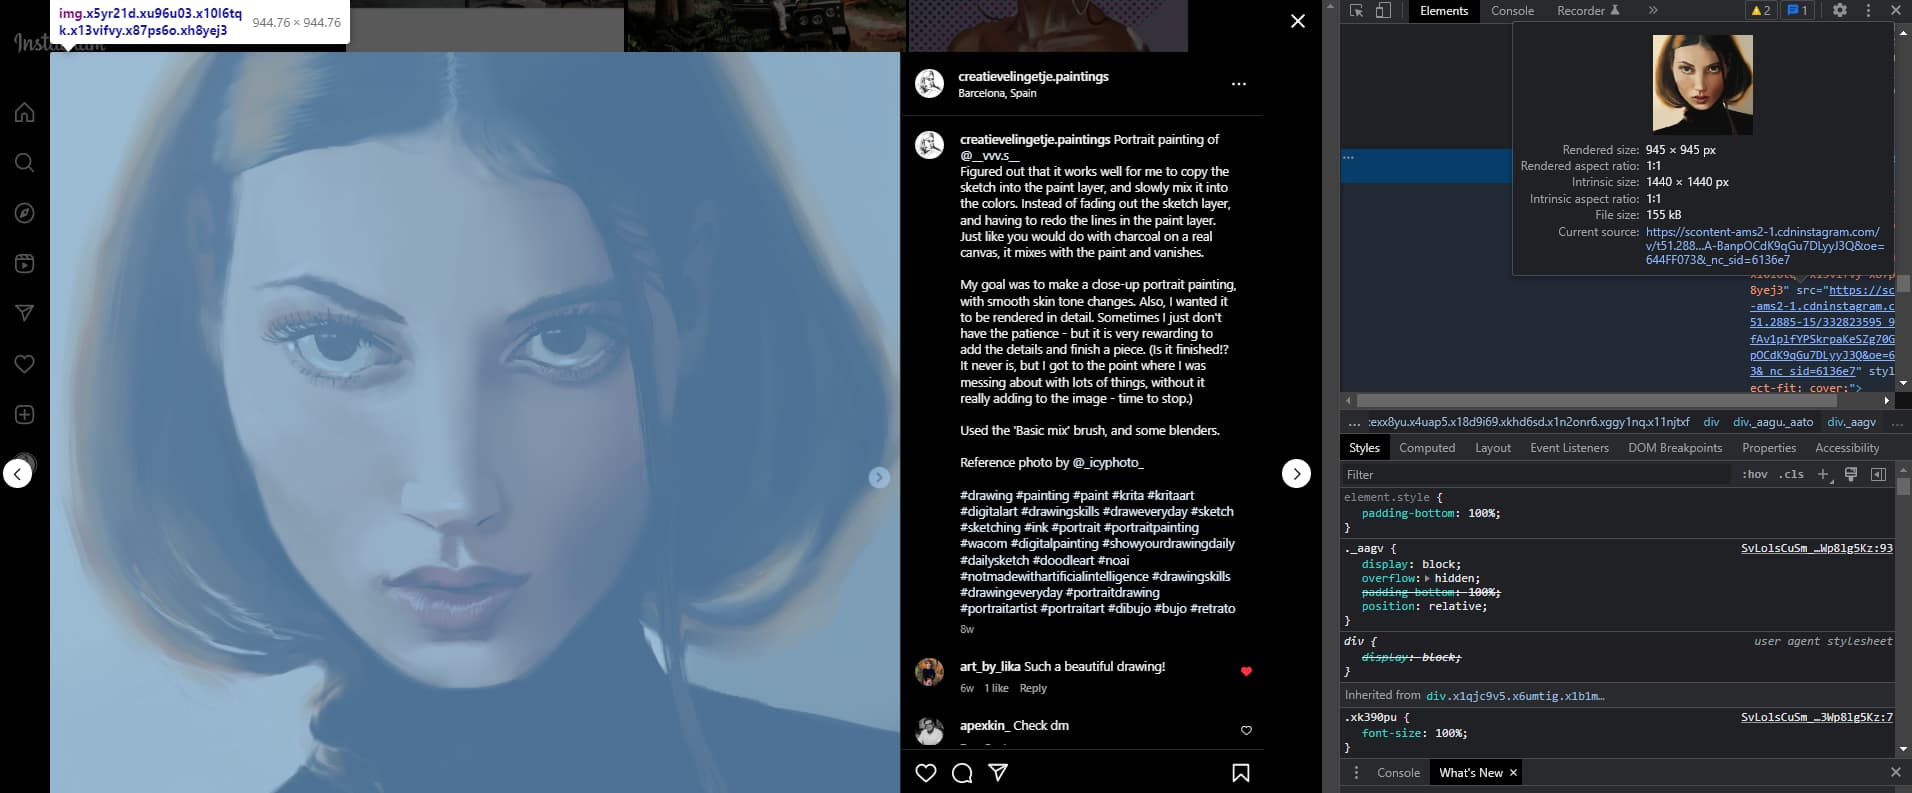
Task: Open the 1 issue badge
Action: 1797,11
